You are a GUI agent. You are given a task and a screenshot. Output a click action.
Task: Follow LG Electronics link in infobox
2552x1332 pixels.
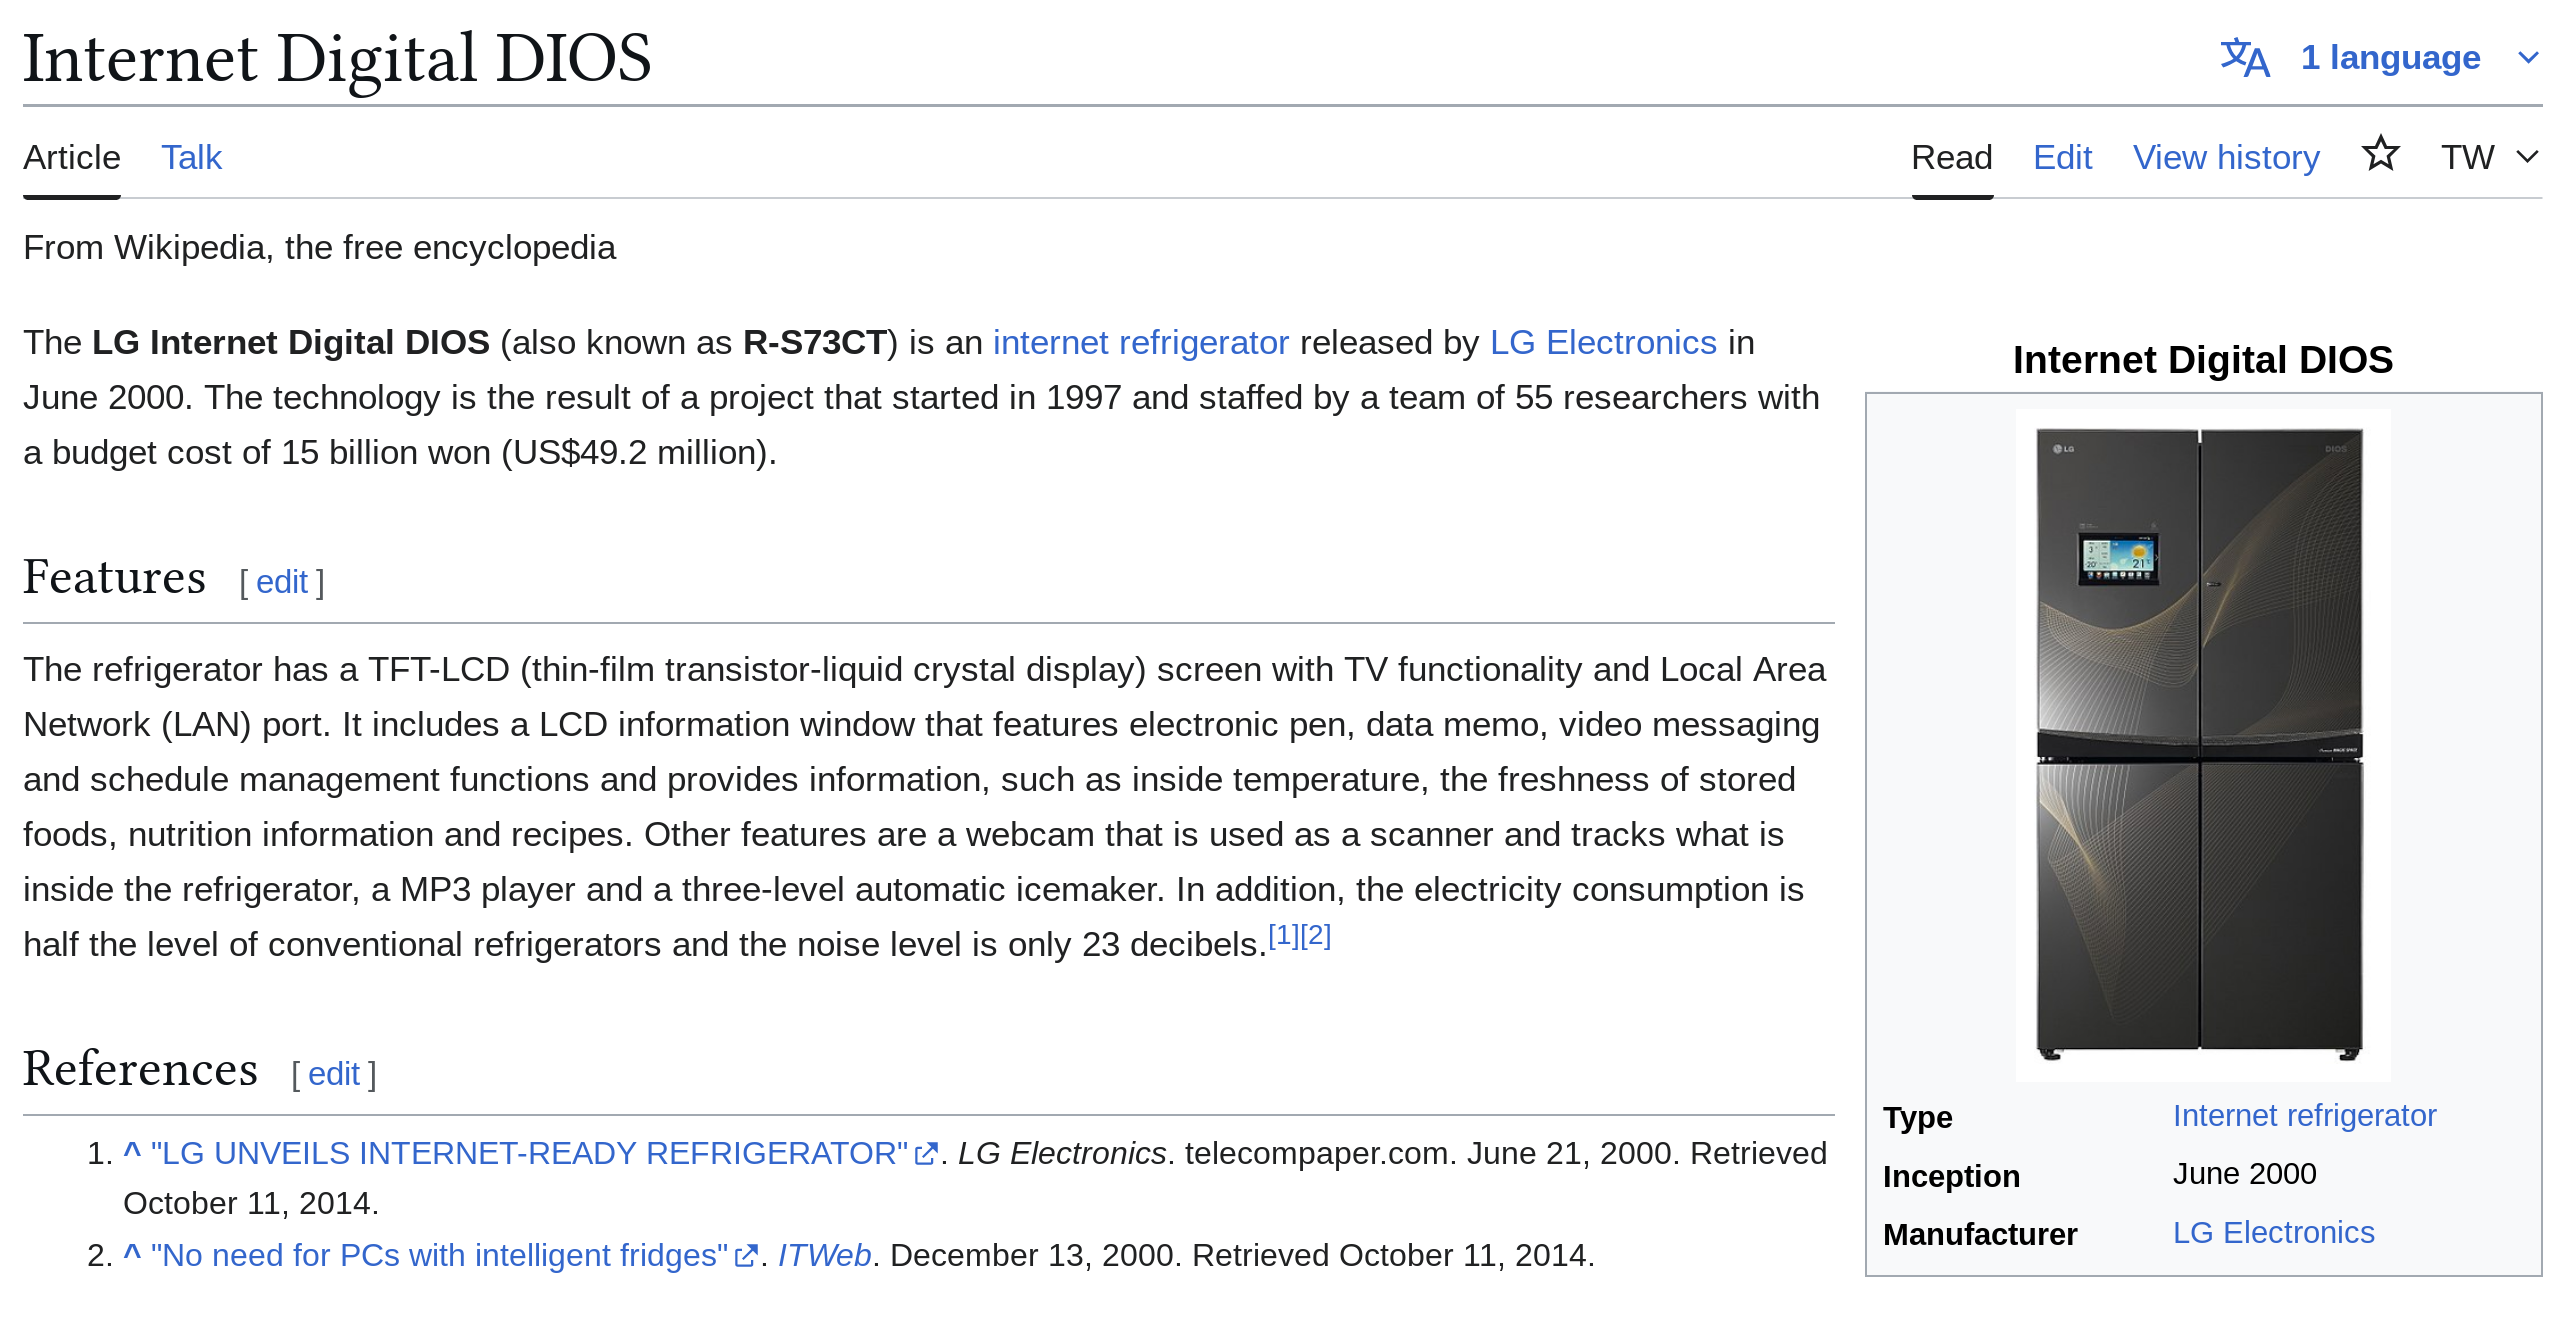(x=2272, y=1233)
